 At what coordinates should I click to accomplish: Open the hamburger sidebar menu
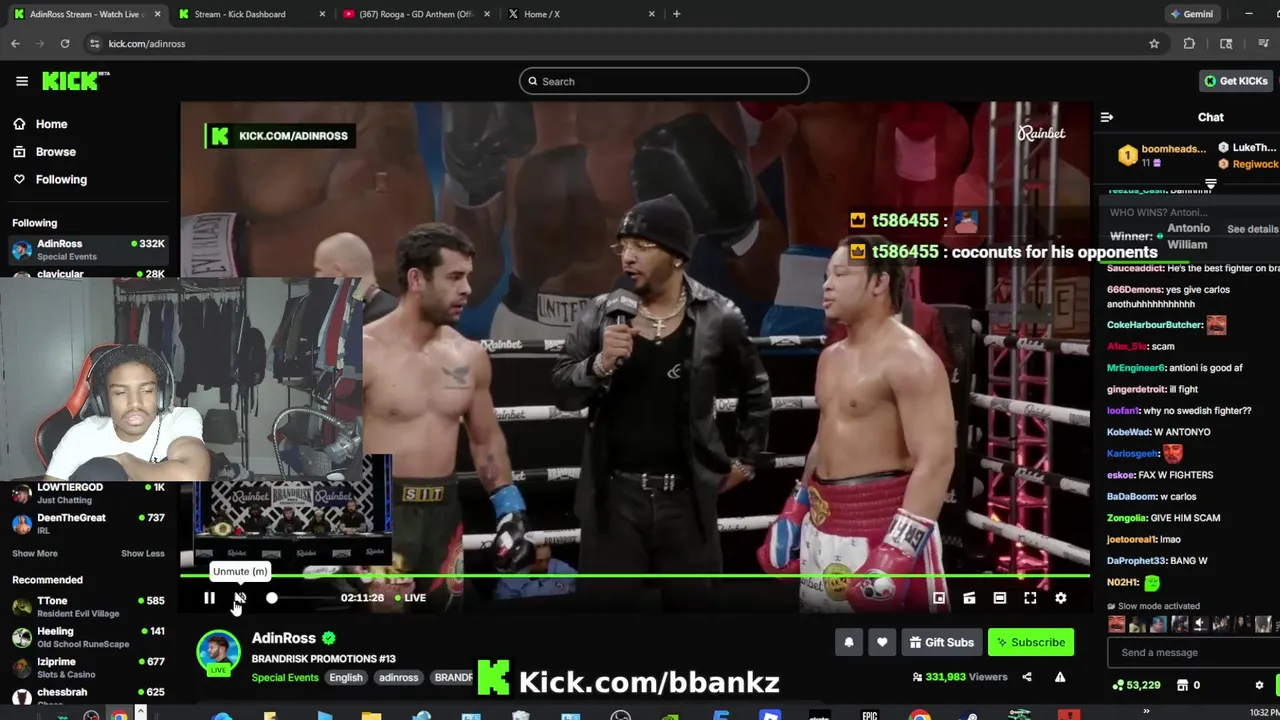[22, 81]
